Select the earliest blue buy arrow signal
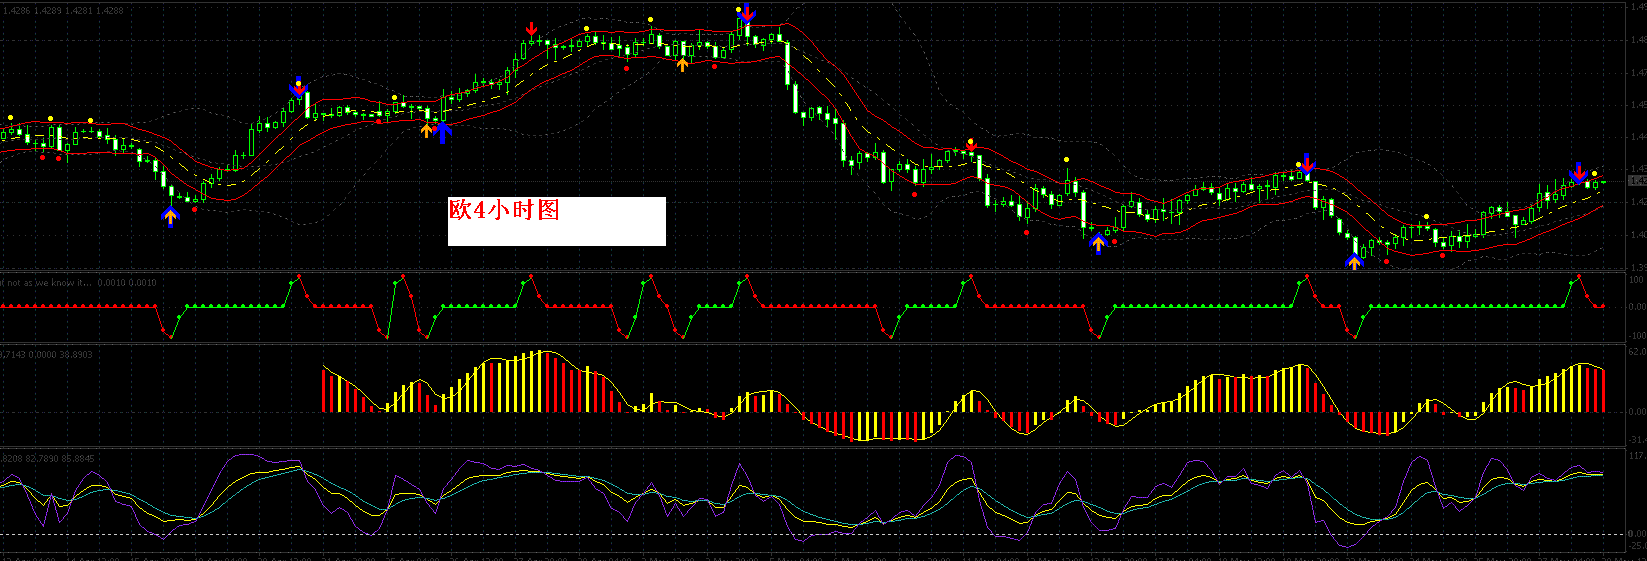1647x561 pixels. (170, 216)
